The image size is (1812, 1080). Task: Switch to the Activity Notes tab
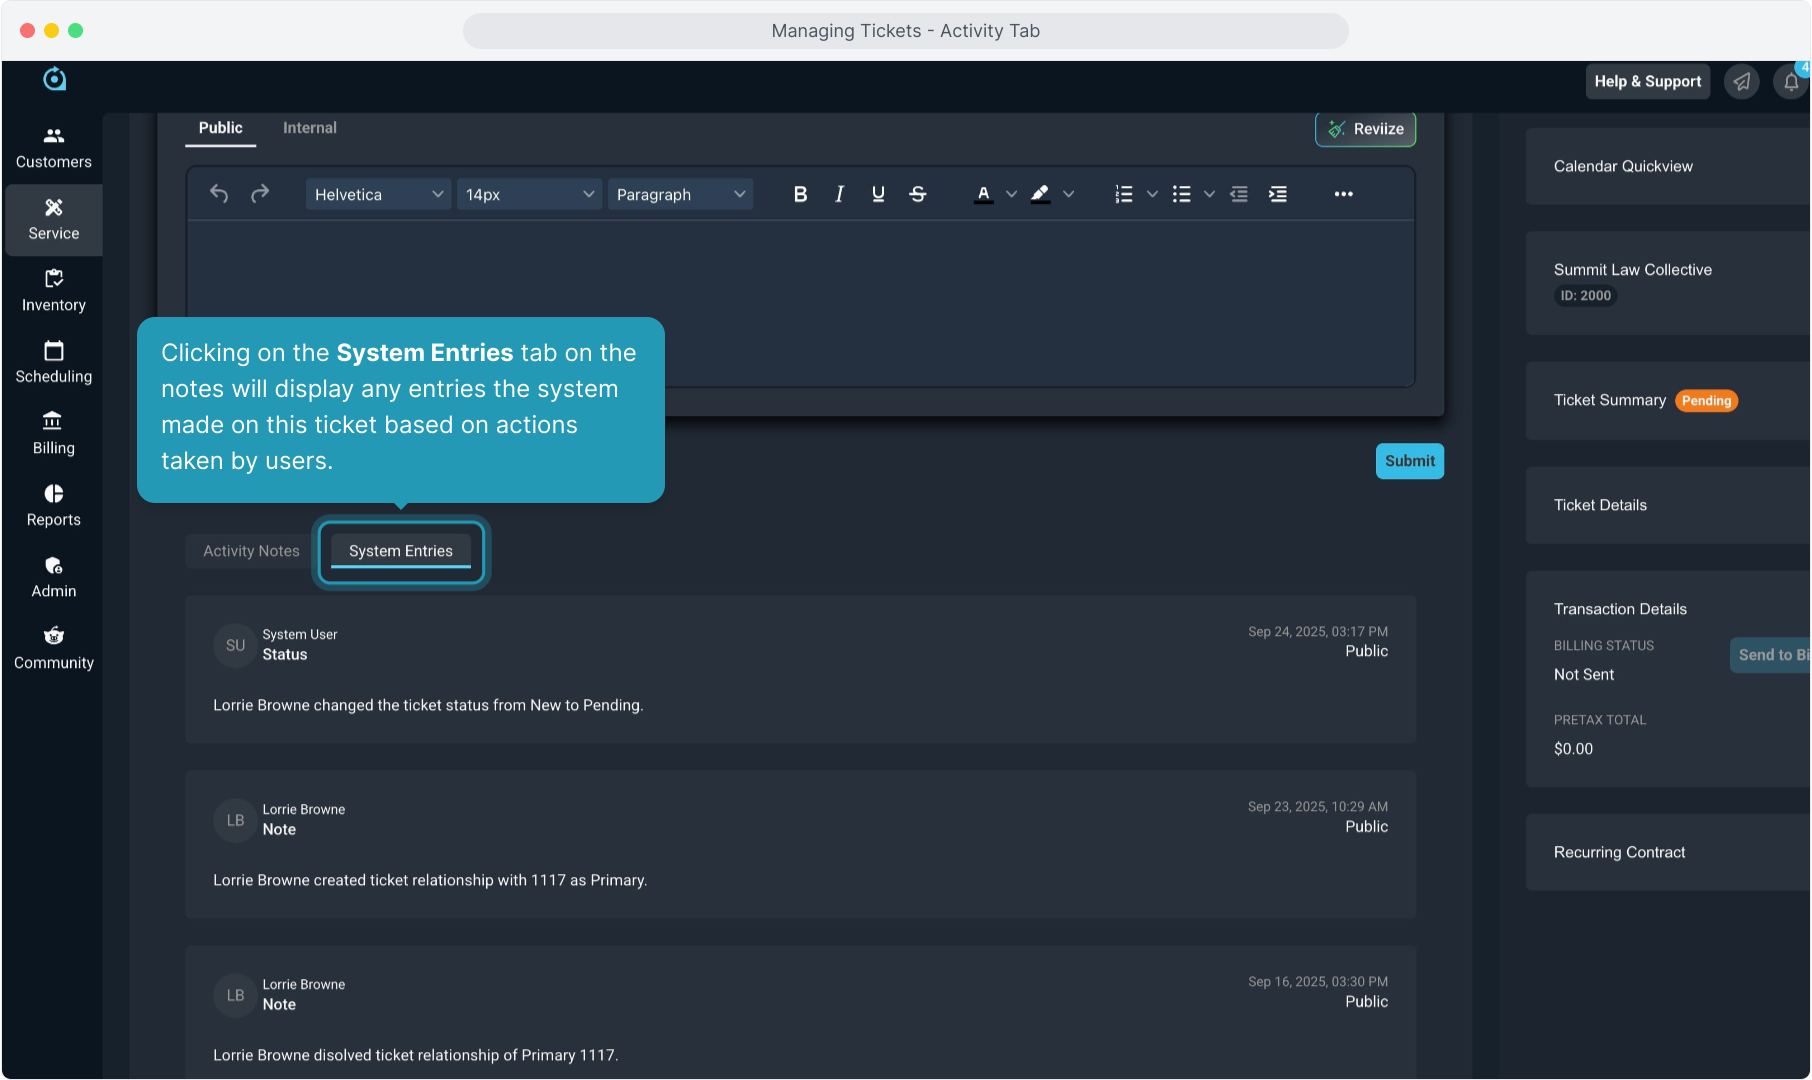coord(251,551)
